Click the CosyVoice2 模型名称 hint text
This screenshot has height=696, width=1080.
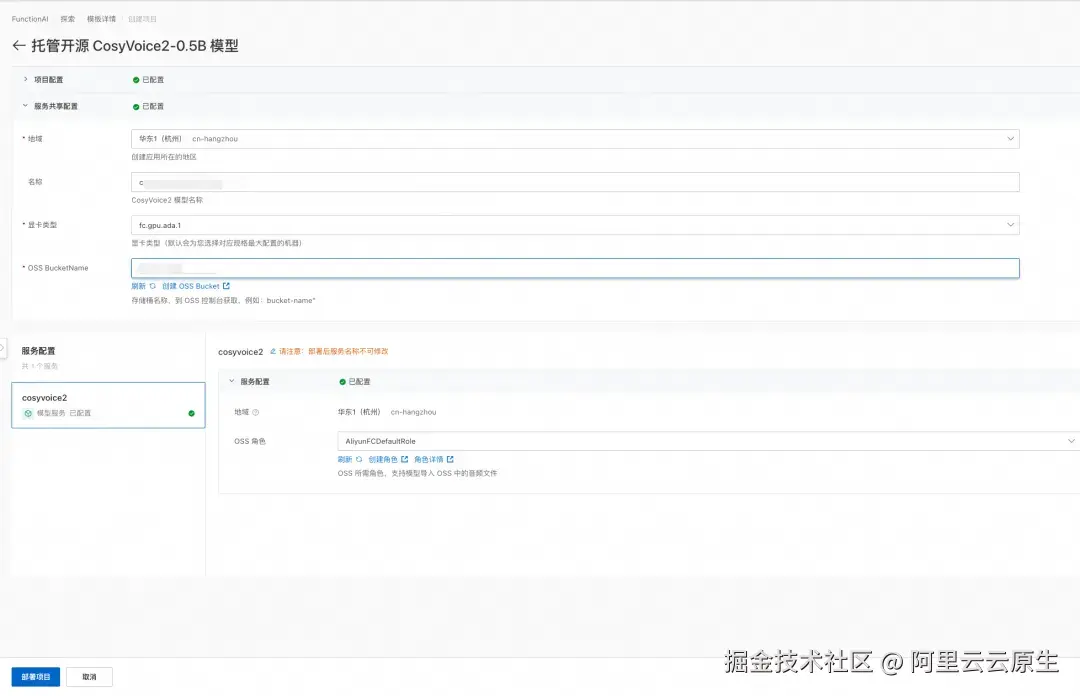(167, 200)
